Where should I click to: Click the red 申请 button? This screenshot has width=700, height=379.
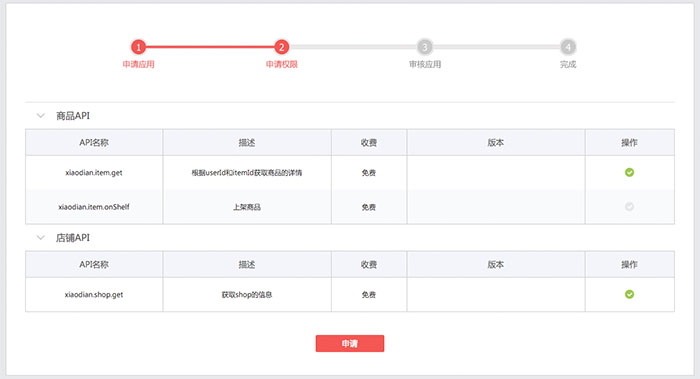click(x=350, y=343)
